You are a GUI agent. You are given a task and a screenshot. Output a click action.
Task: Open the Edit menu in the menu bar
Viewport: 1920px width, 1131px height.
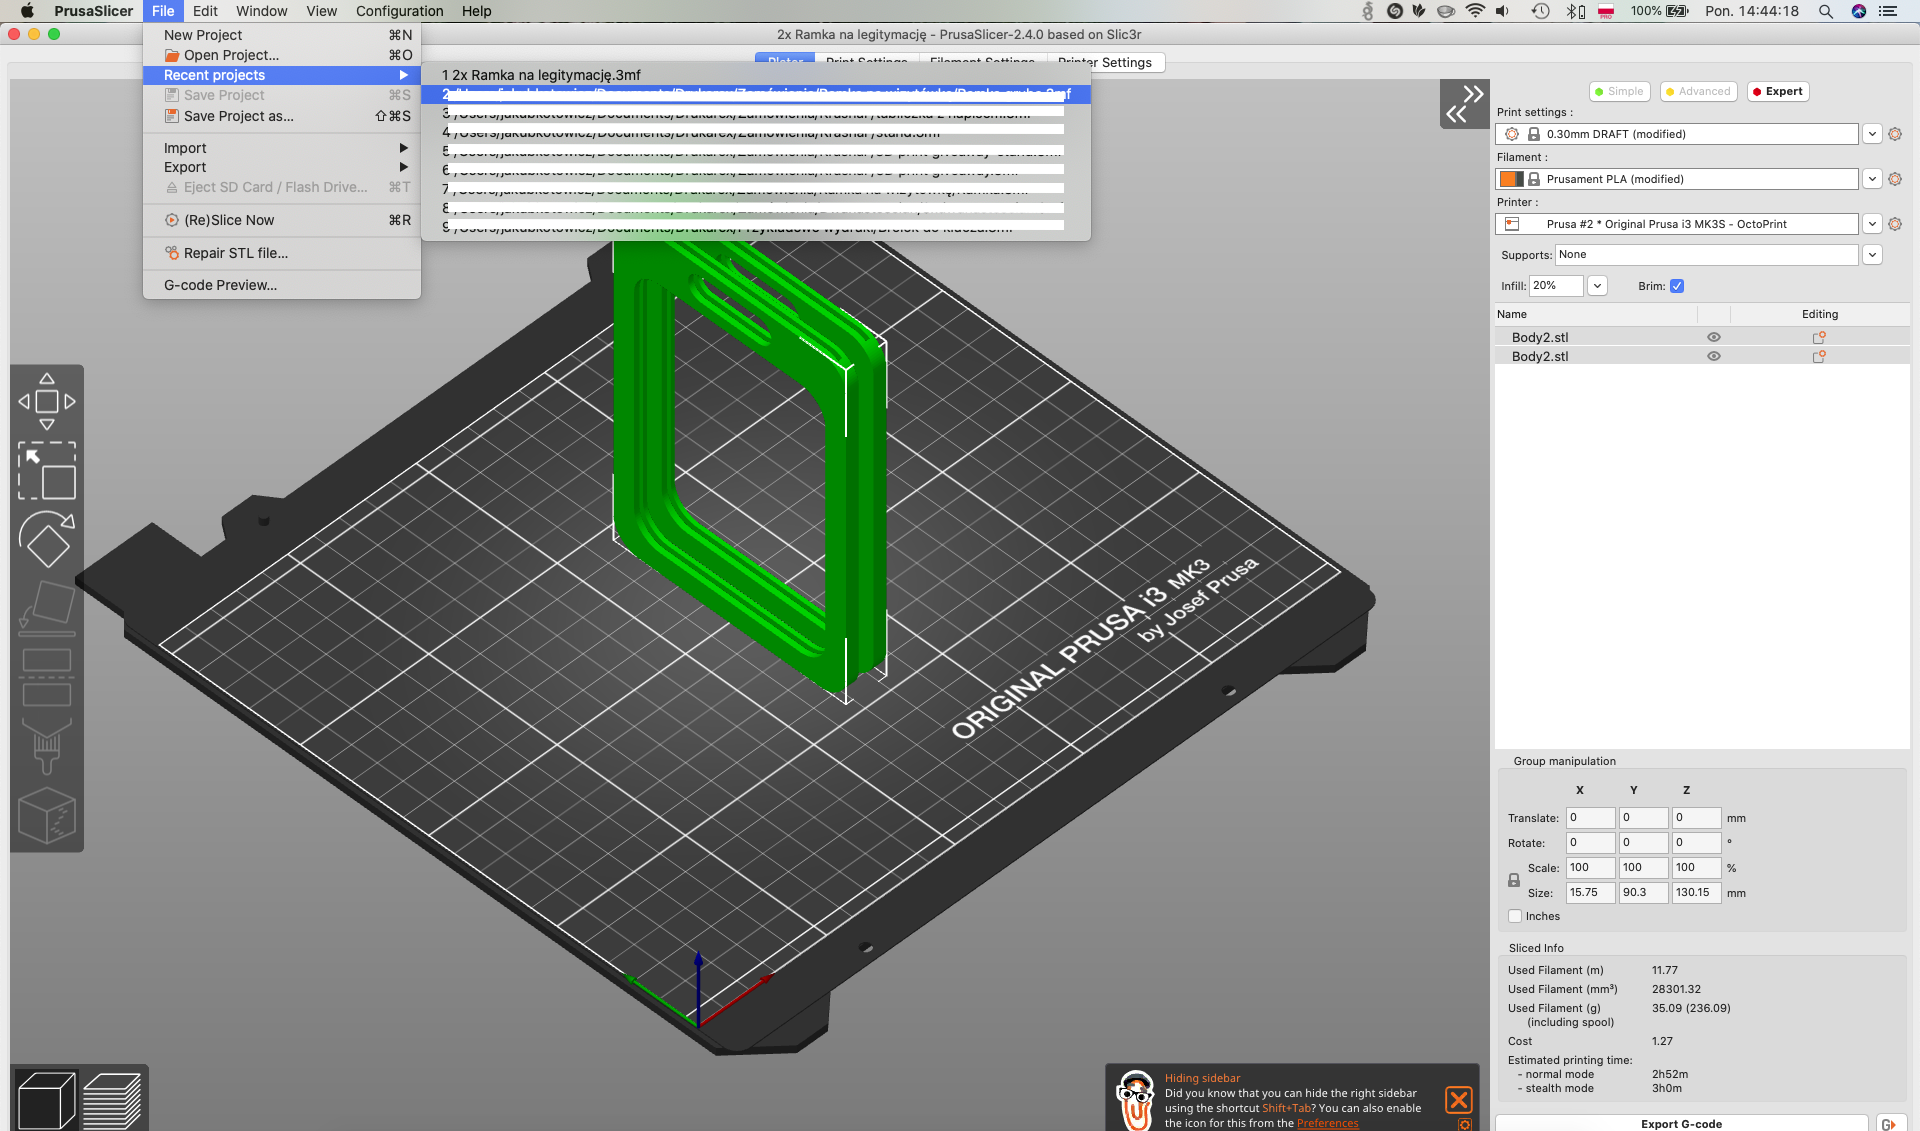click(205, 11)
